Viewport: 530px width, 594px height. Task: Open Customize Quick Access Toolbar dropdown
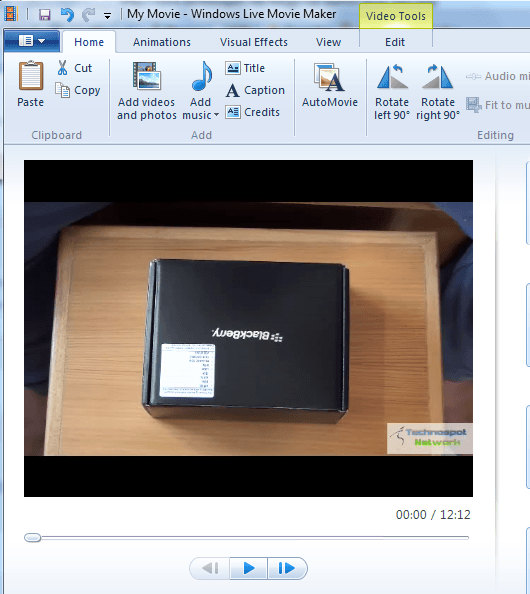[x=108, y=16]
